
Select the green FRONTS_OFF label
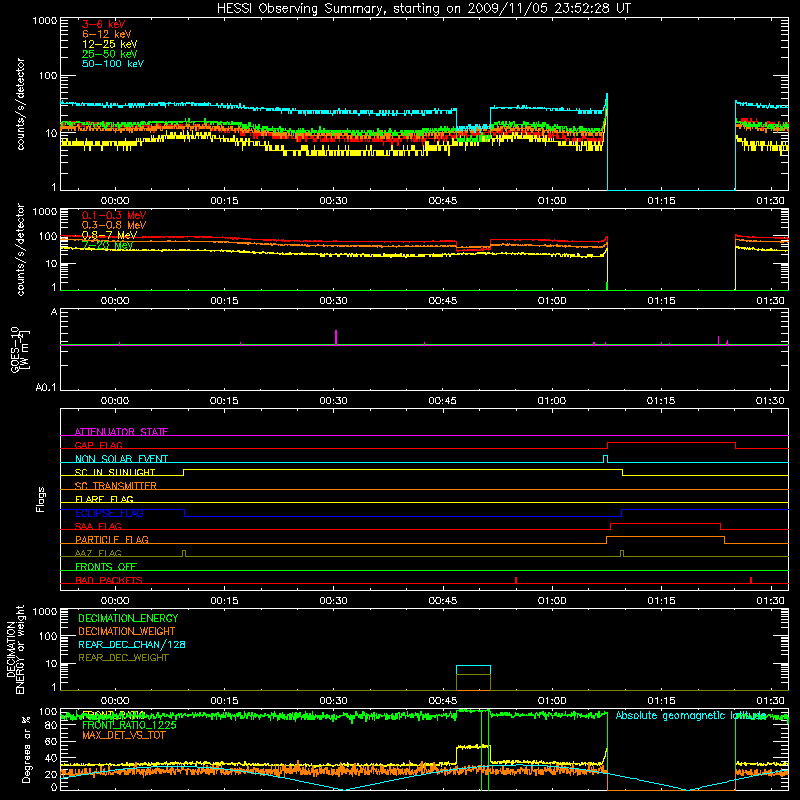(x=106, y=566)
